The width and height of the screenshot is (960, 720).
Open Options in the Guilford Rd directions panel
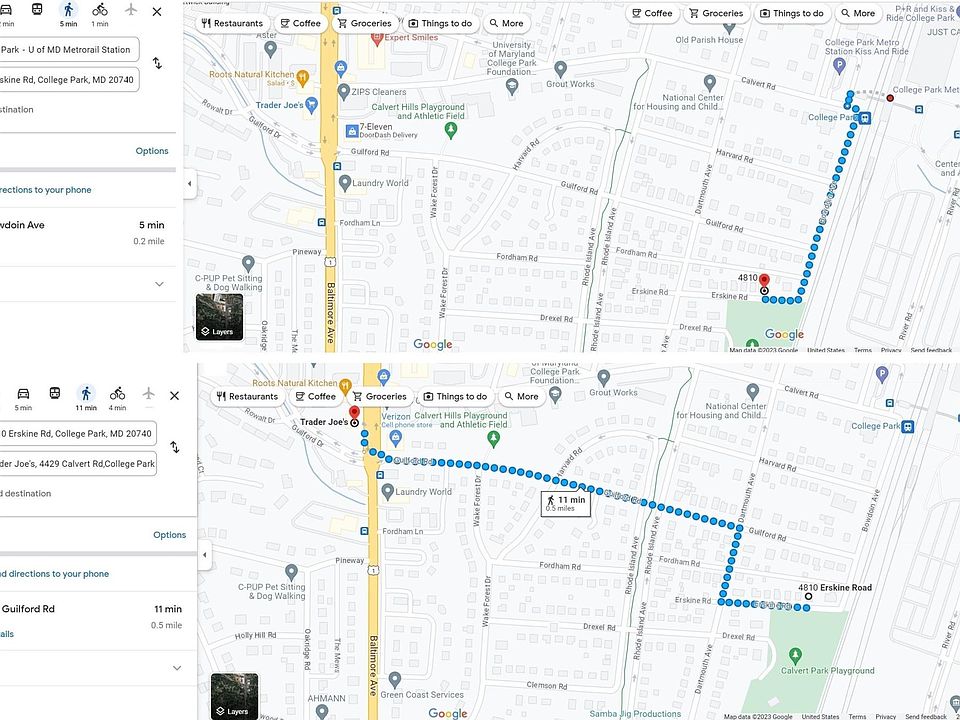[x=170, y=534]
